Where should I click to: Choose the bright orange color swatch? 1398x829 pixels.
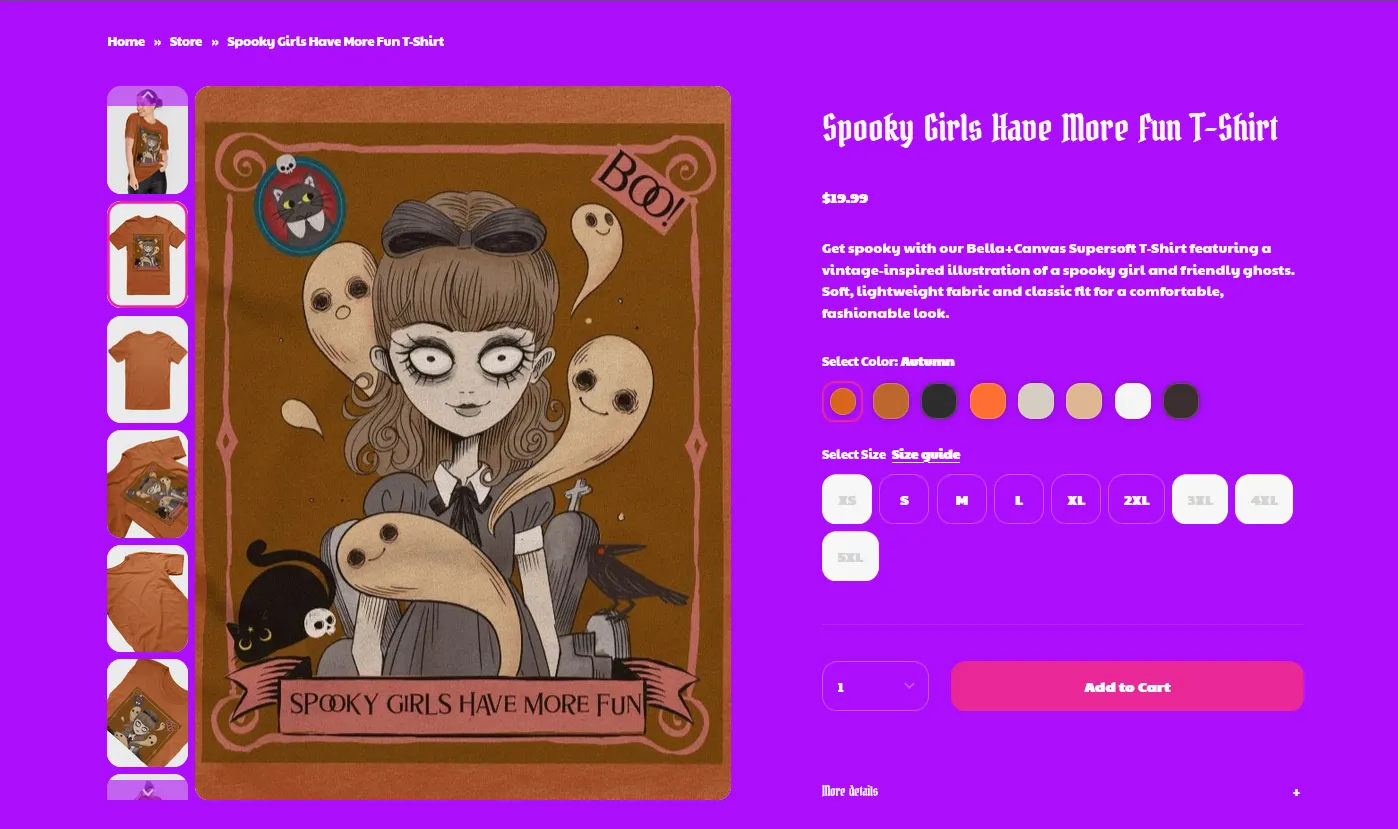[988, 401]
